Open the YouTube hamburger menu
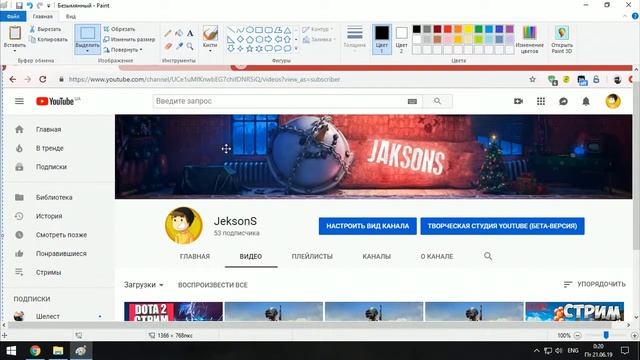This screenshot has width=640, height=360. click(19, 101)
